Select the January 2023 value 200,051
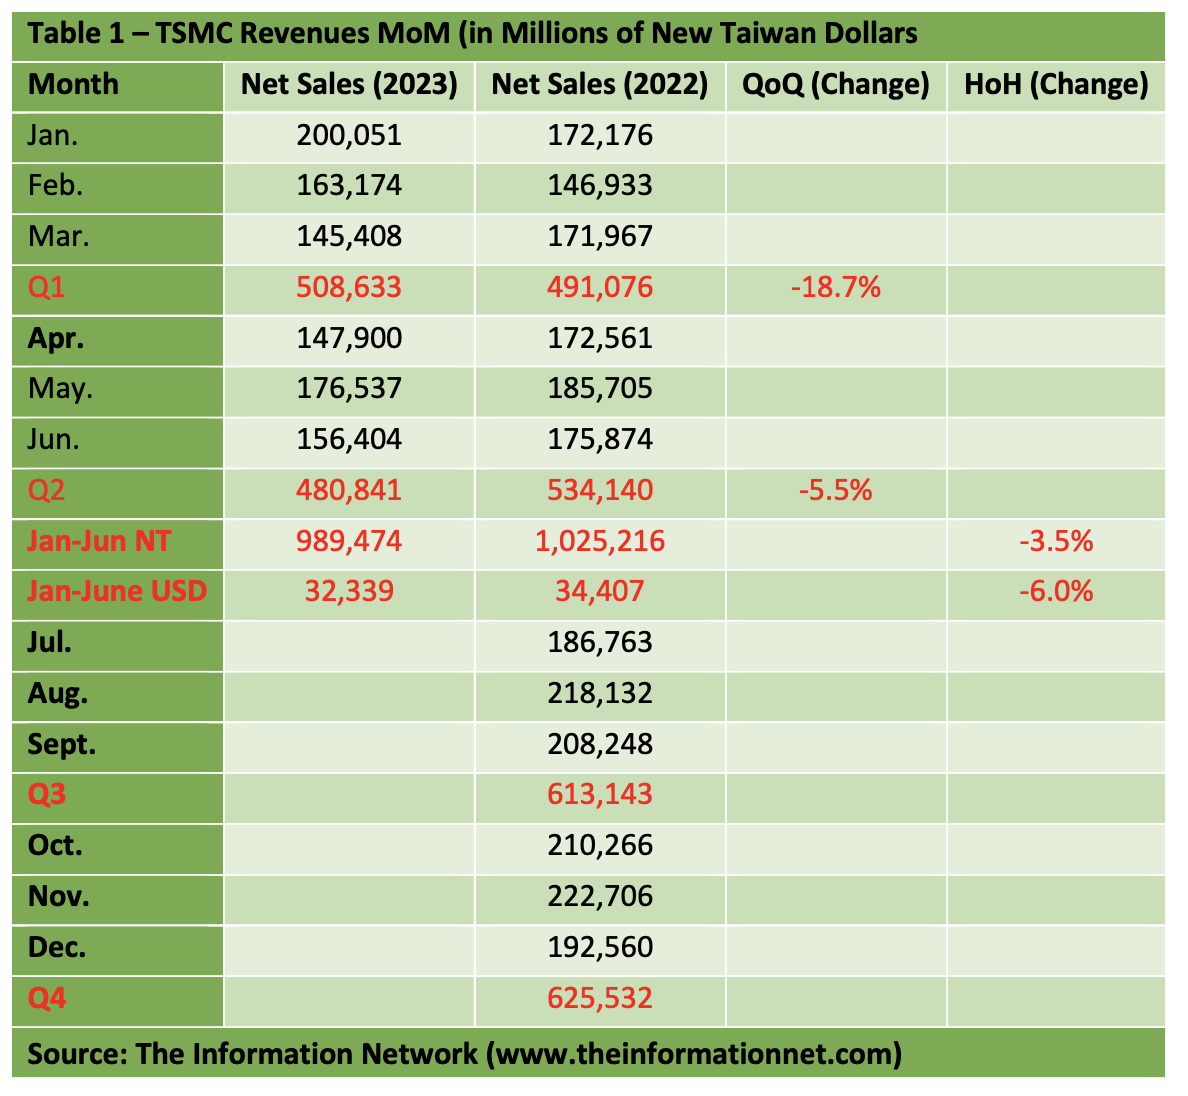Screen dimensions: 1188x1096 click(349, 136)
